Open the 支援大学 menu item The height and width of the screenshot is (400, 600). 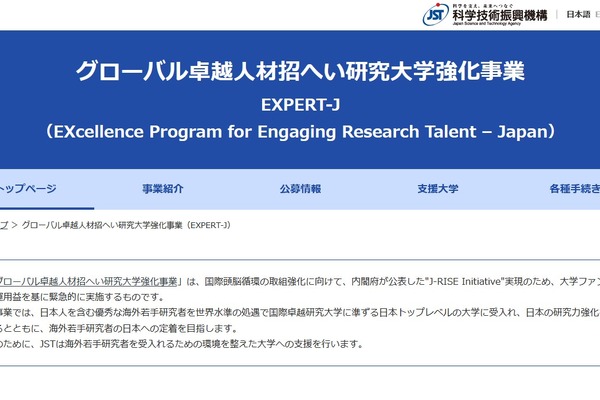(438, 189)
